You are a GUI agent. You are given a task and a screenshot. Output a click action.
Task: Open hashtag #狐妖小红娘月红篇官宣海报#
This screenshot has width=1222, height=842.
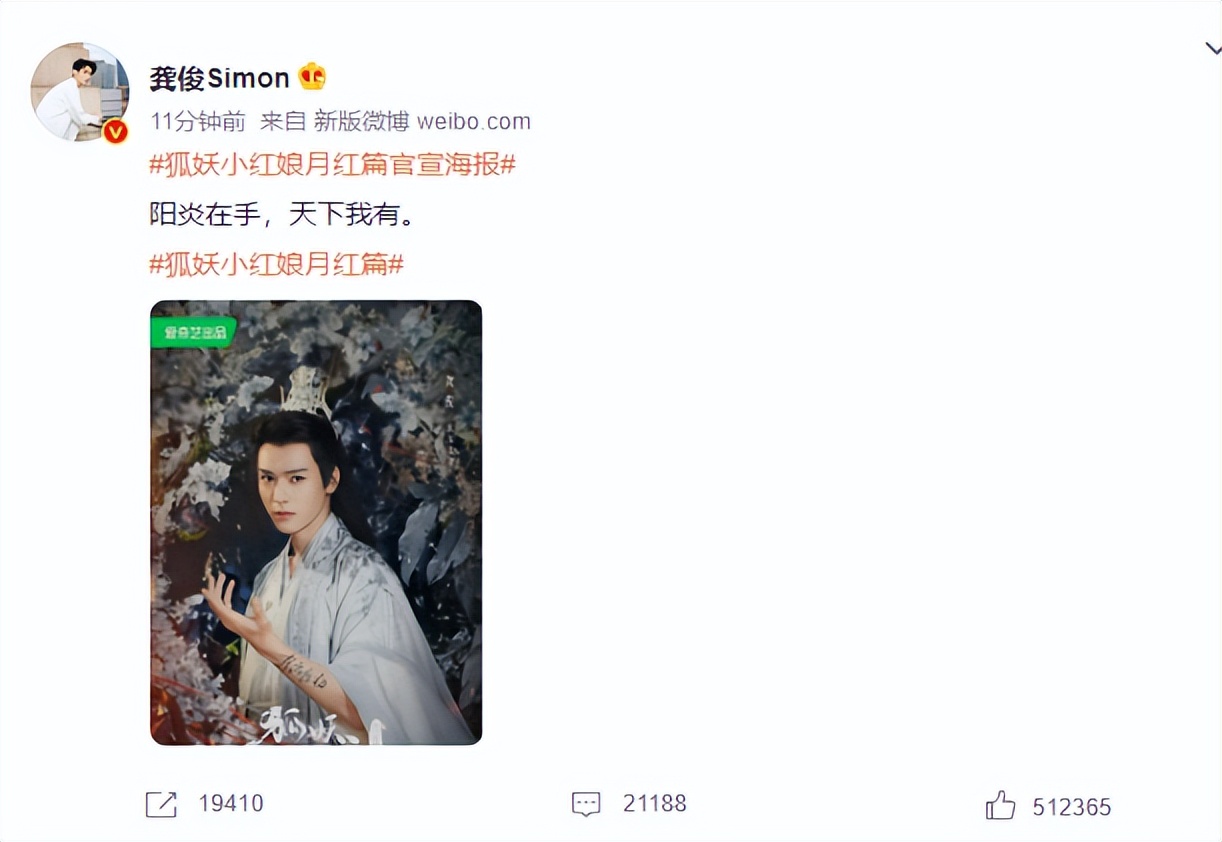[x=332, y=165]
